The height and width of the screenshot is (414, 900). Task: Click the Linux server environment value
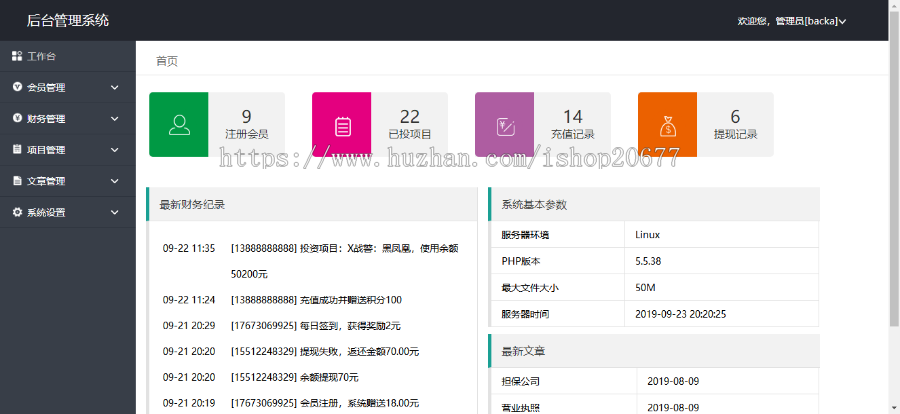[x=647, y=234]
